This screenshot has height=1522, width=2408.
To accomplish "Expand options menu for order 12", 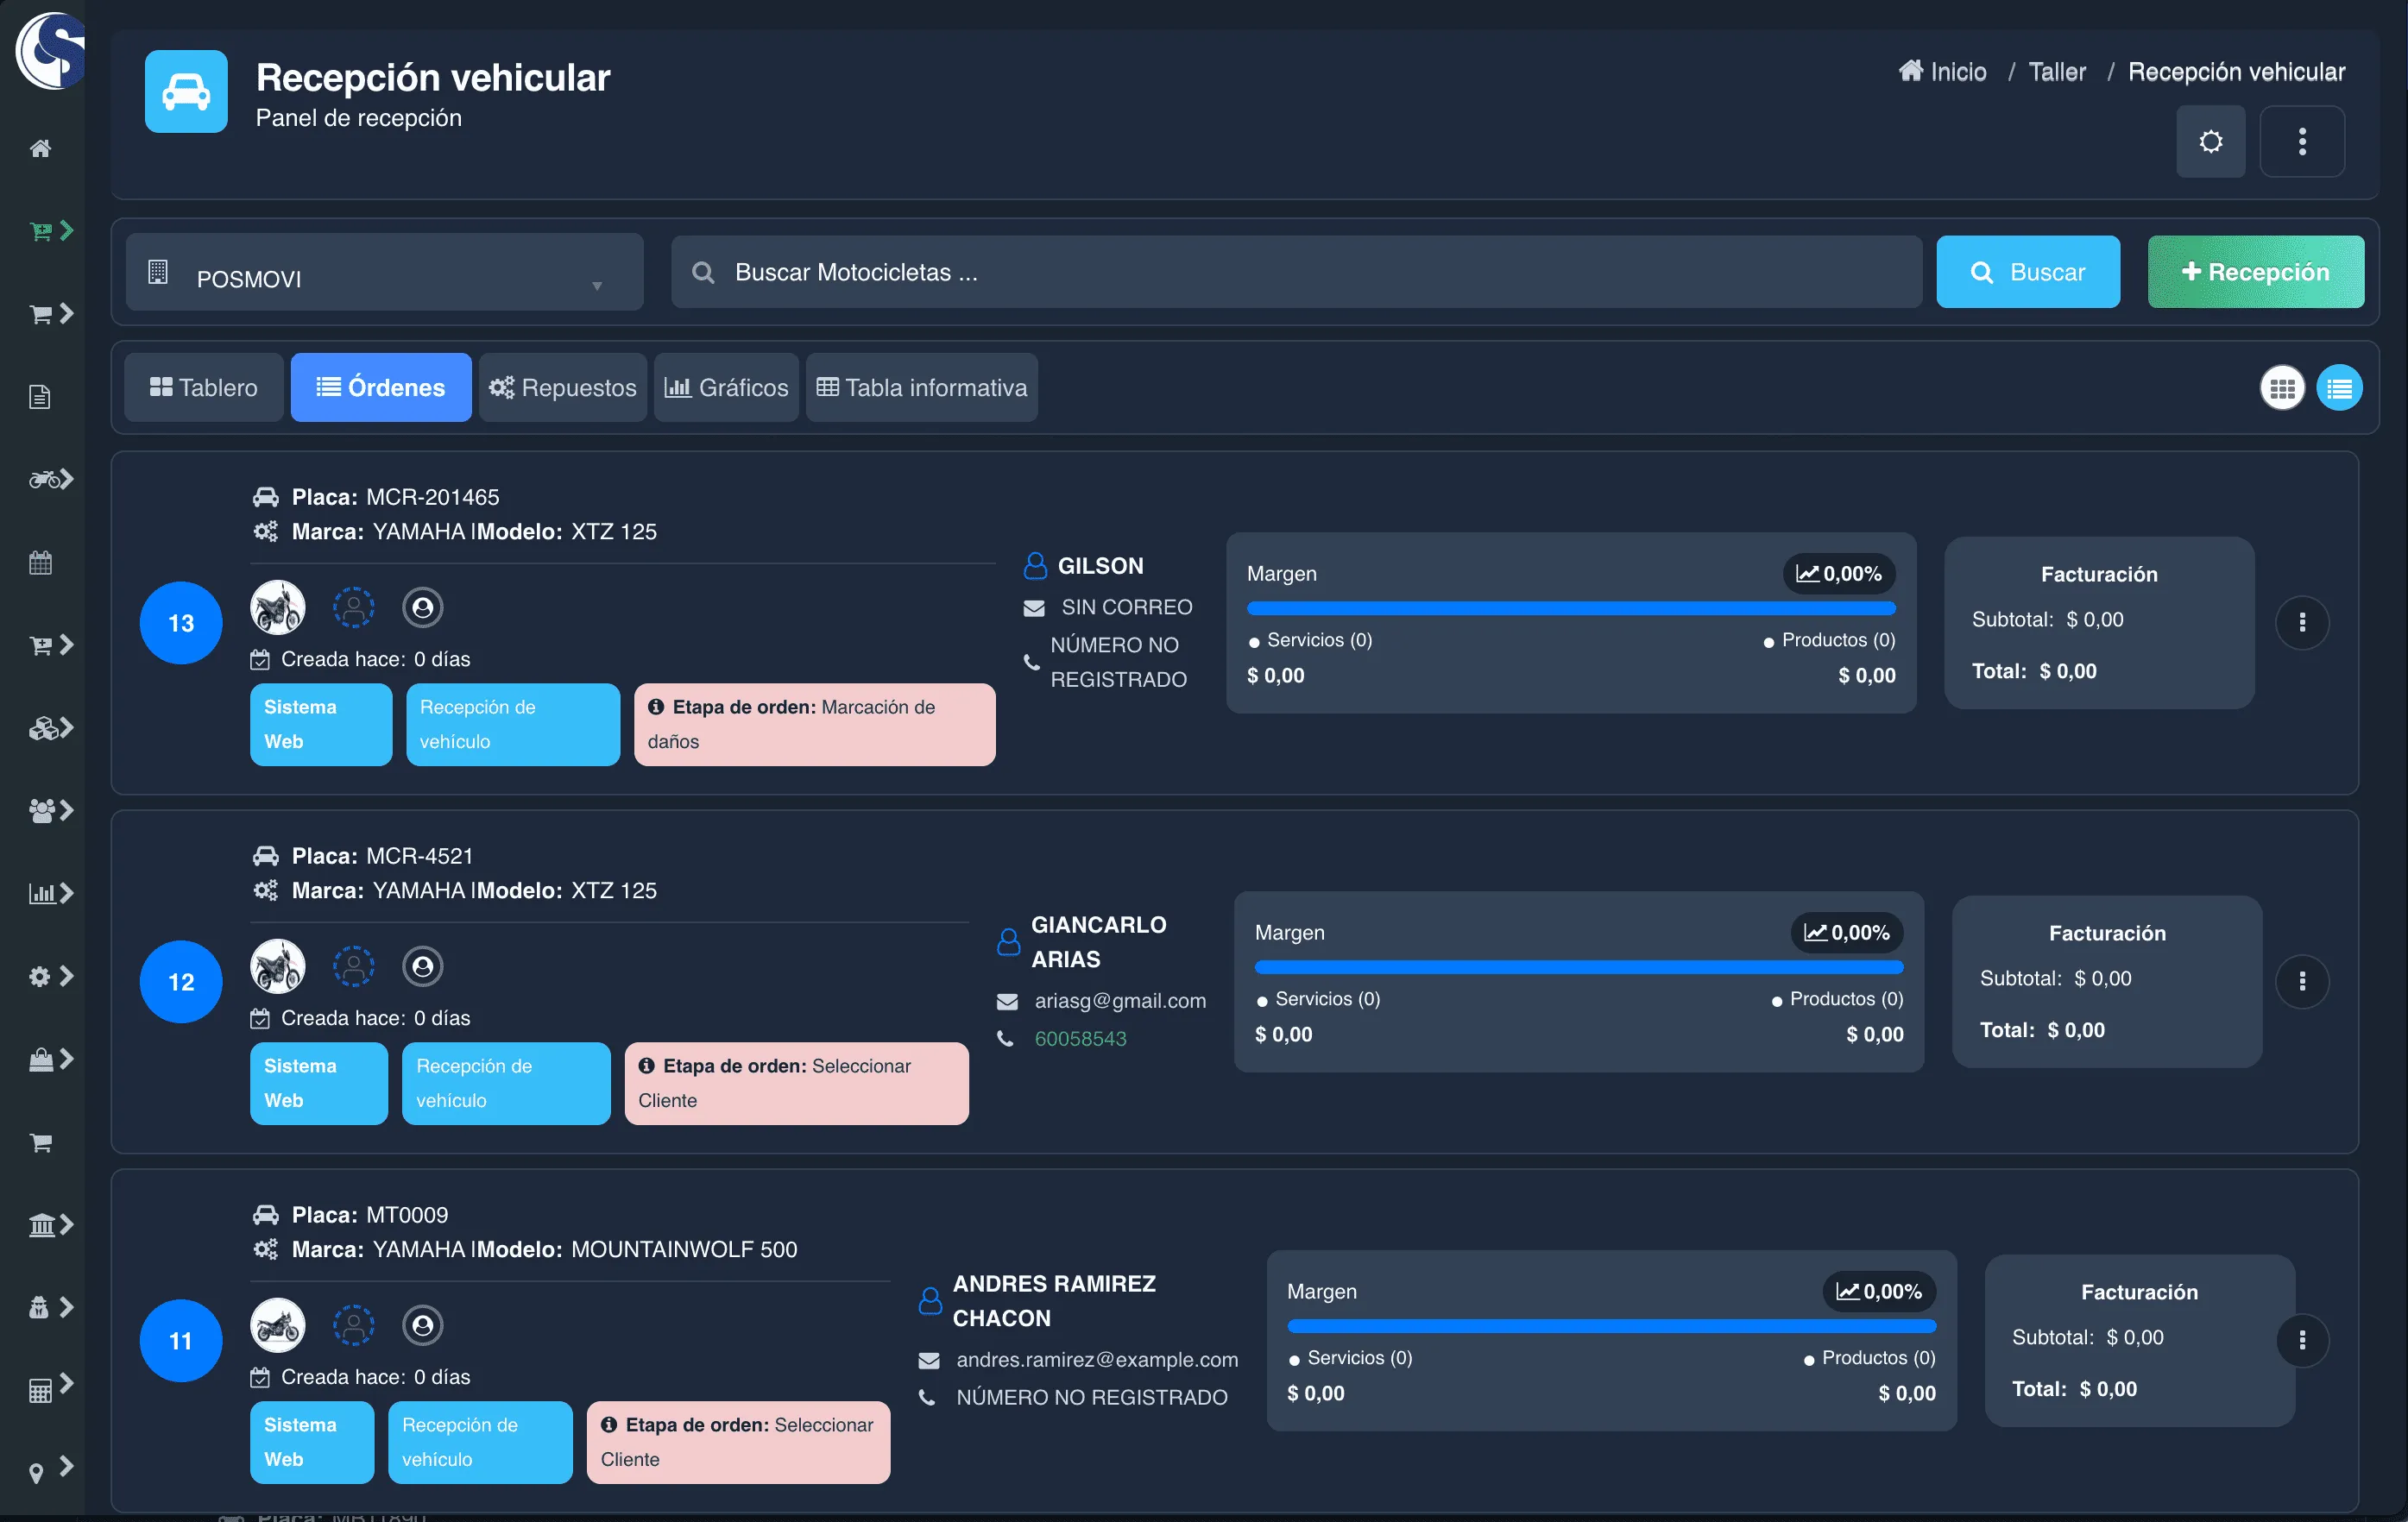I will 2301,982.
